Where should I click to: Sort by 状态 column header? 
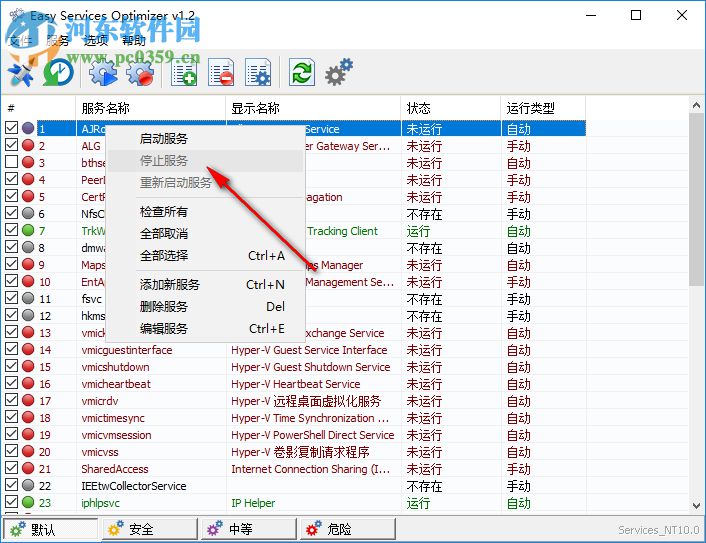tap(451, 108)
